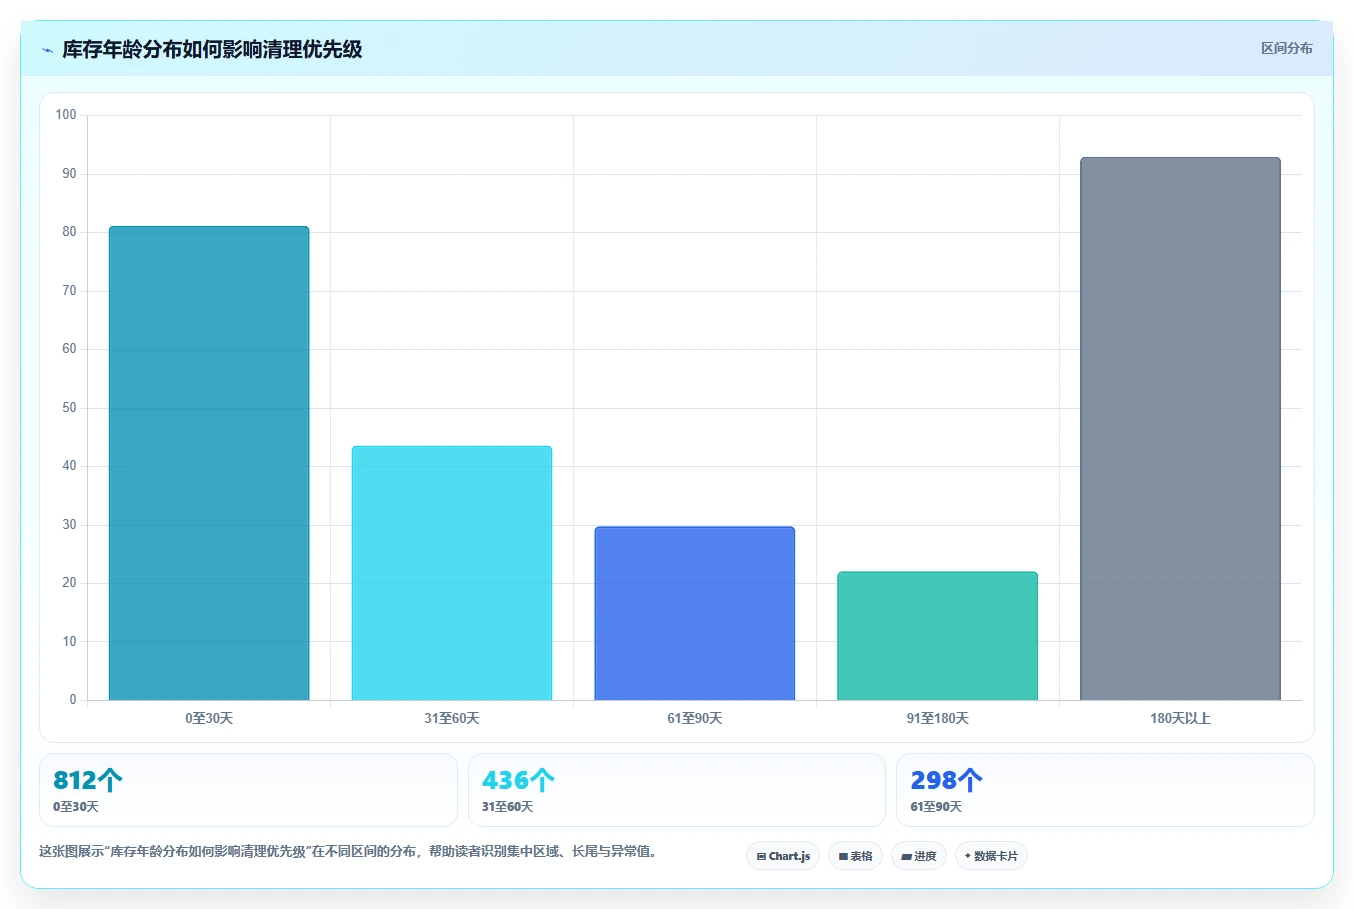This screenshot has width=1354, height=909.
Task: Click the Chart.js tag chip
Action: [783, 856]
